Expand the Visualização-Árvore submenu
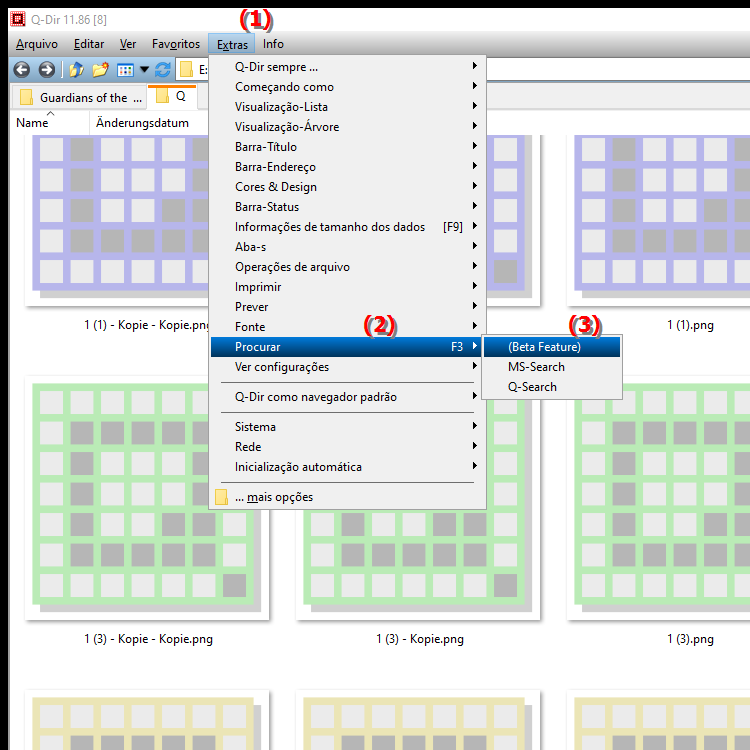750x750 pixels. tap(348, 127)
